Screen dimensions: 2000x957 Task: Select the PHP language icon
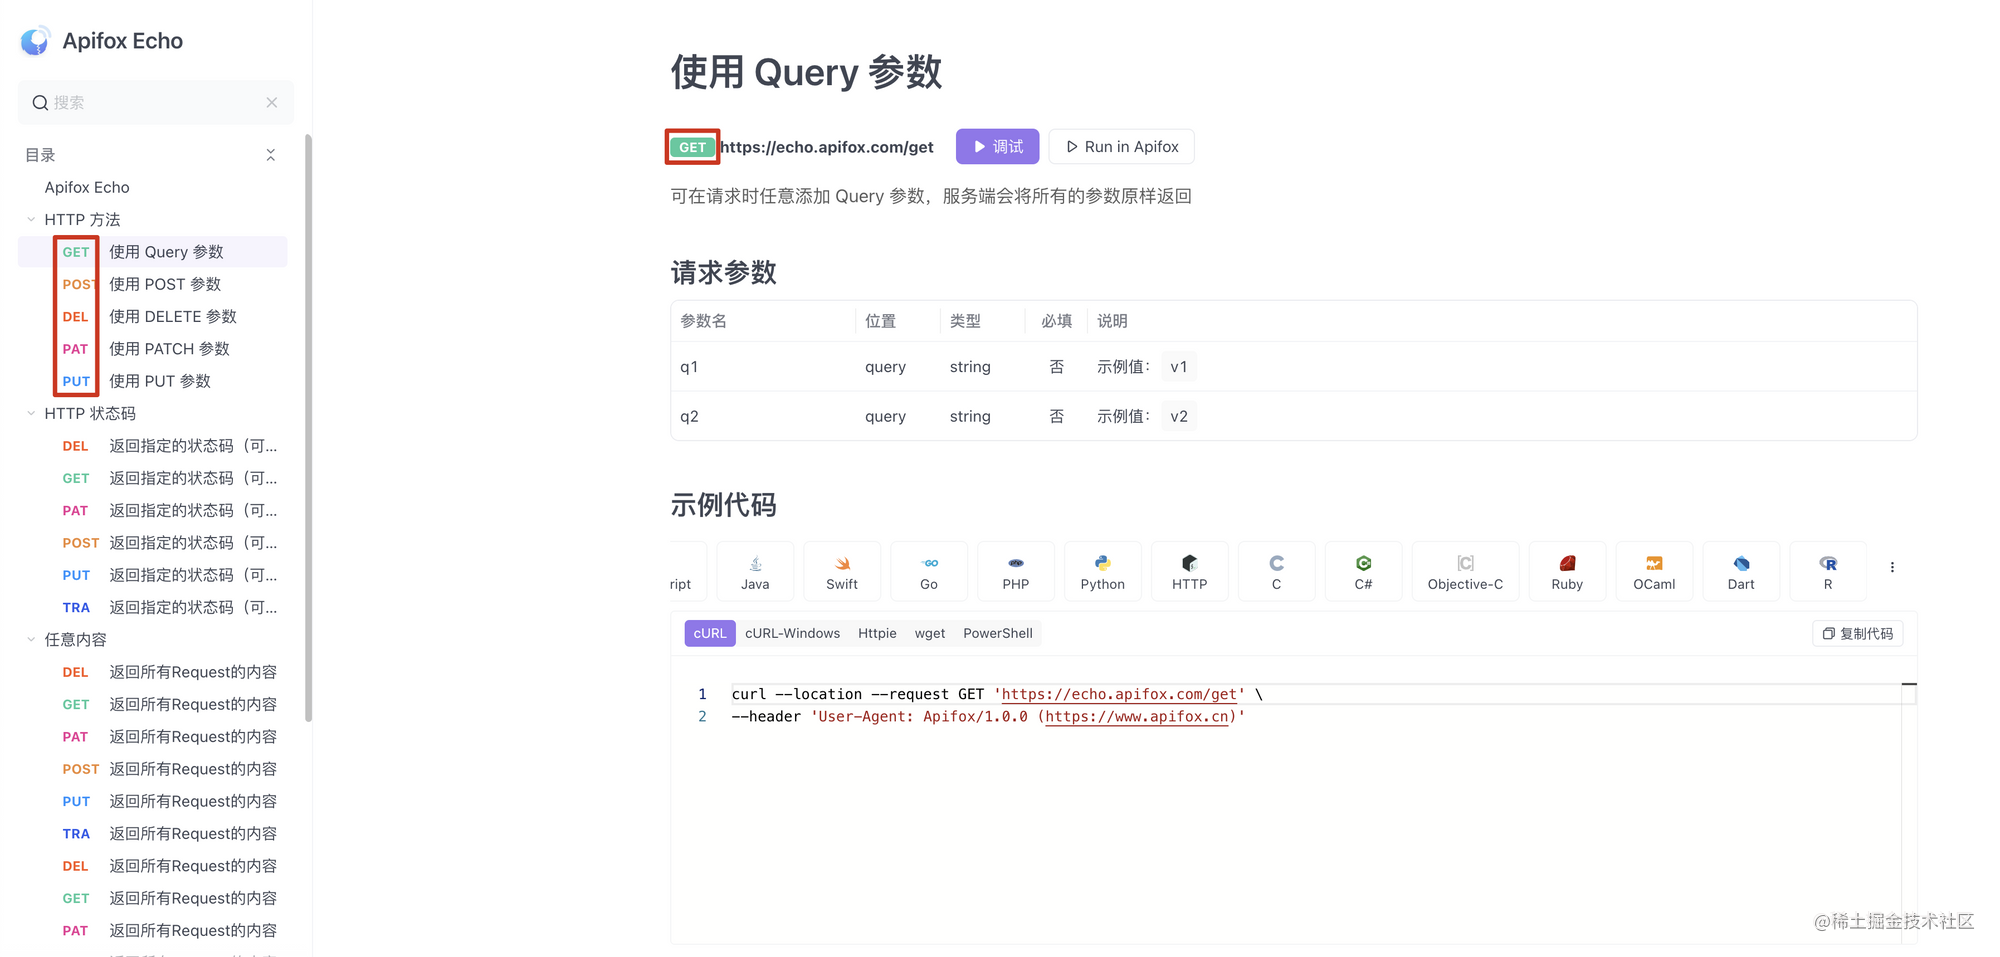click(x=1015, y=570)
